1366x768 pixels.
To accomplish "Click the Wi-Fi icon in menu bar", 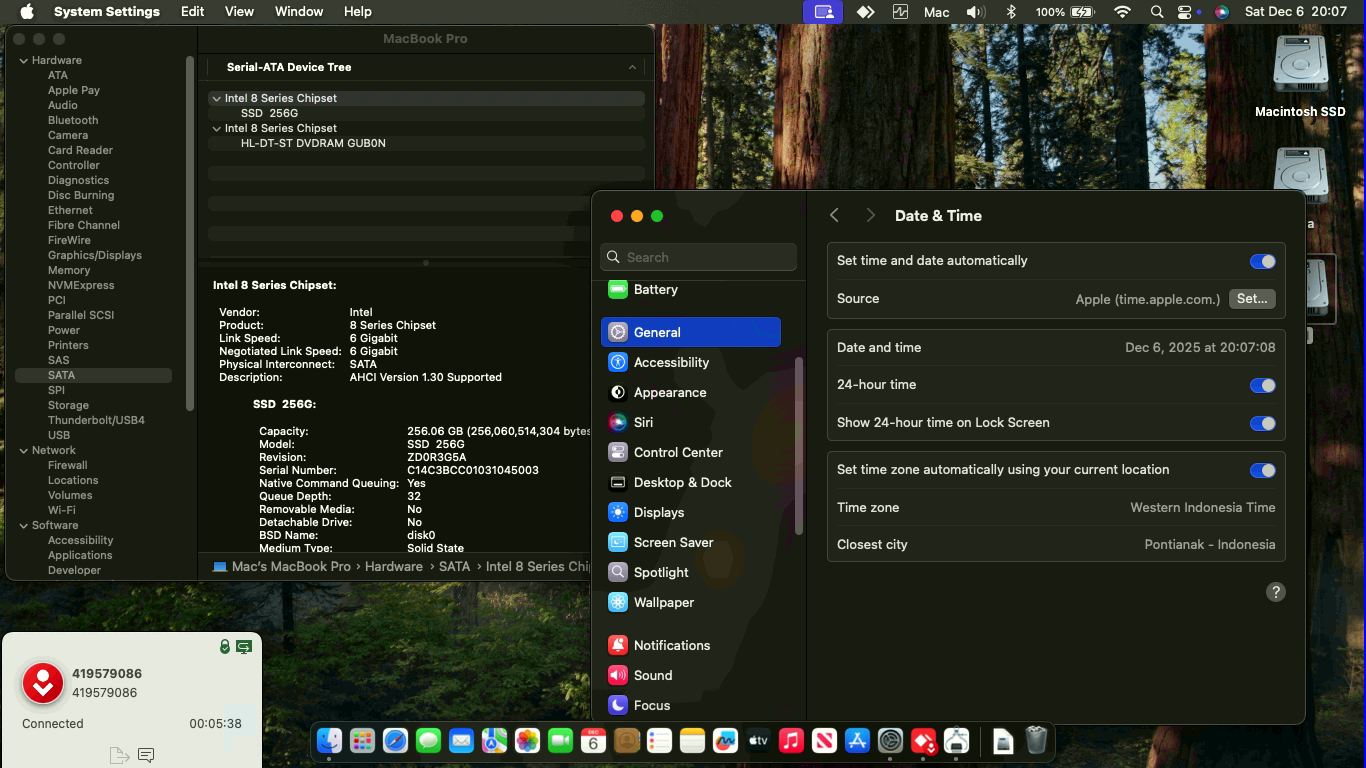I will (1122, 12).
